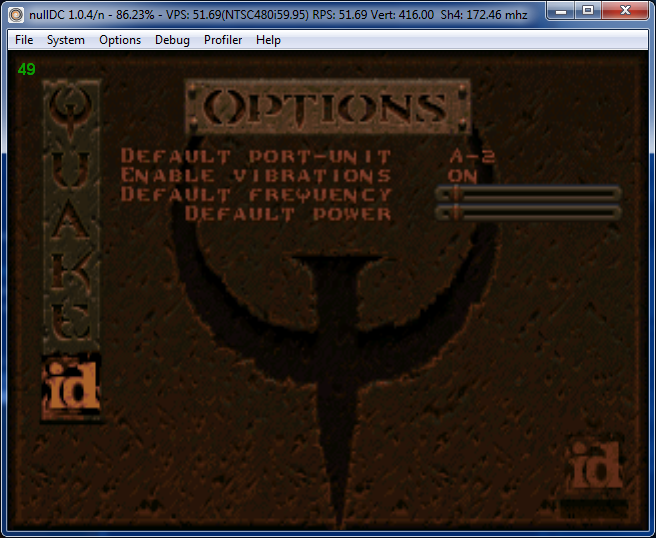
Task: Click the OPTIONS title plaque
Action: 328,106
